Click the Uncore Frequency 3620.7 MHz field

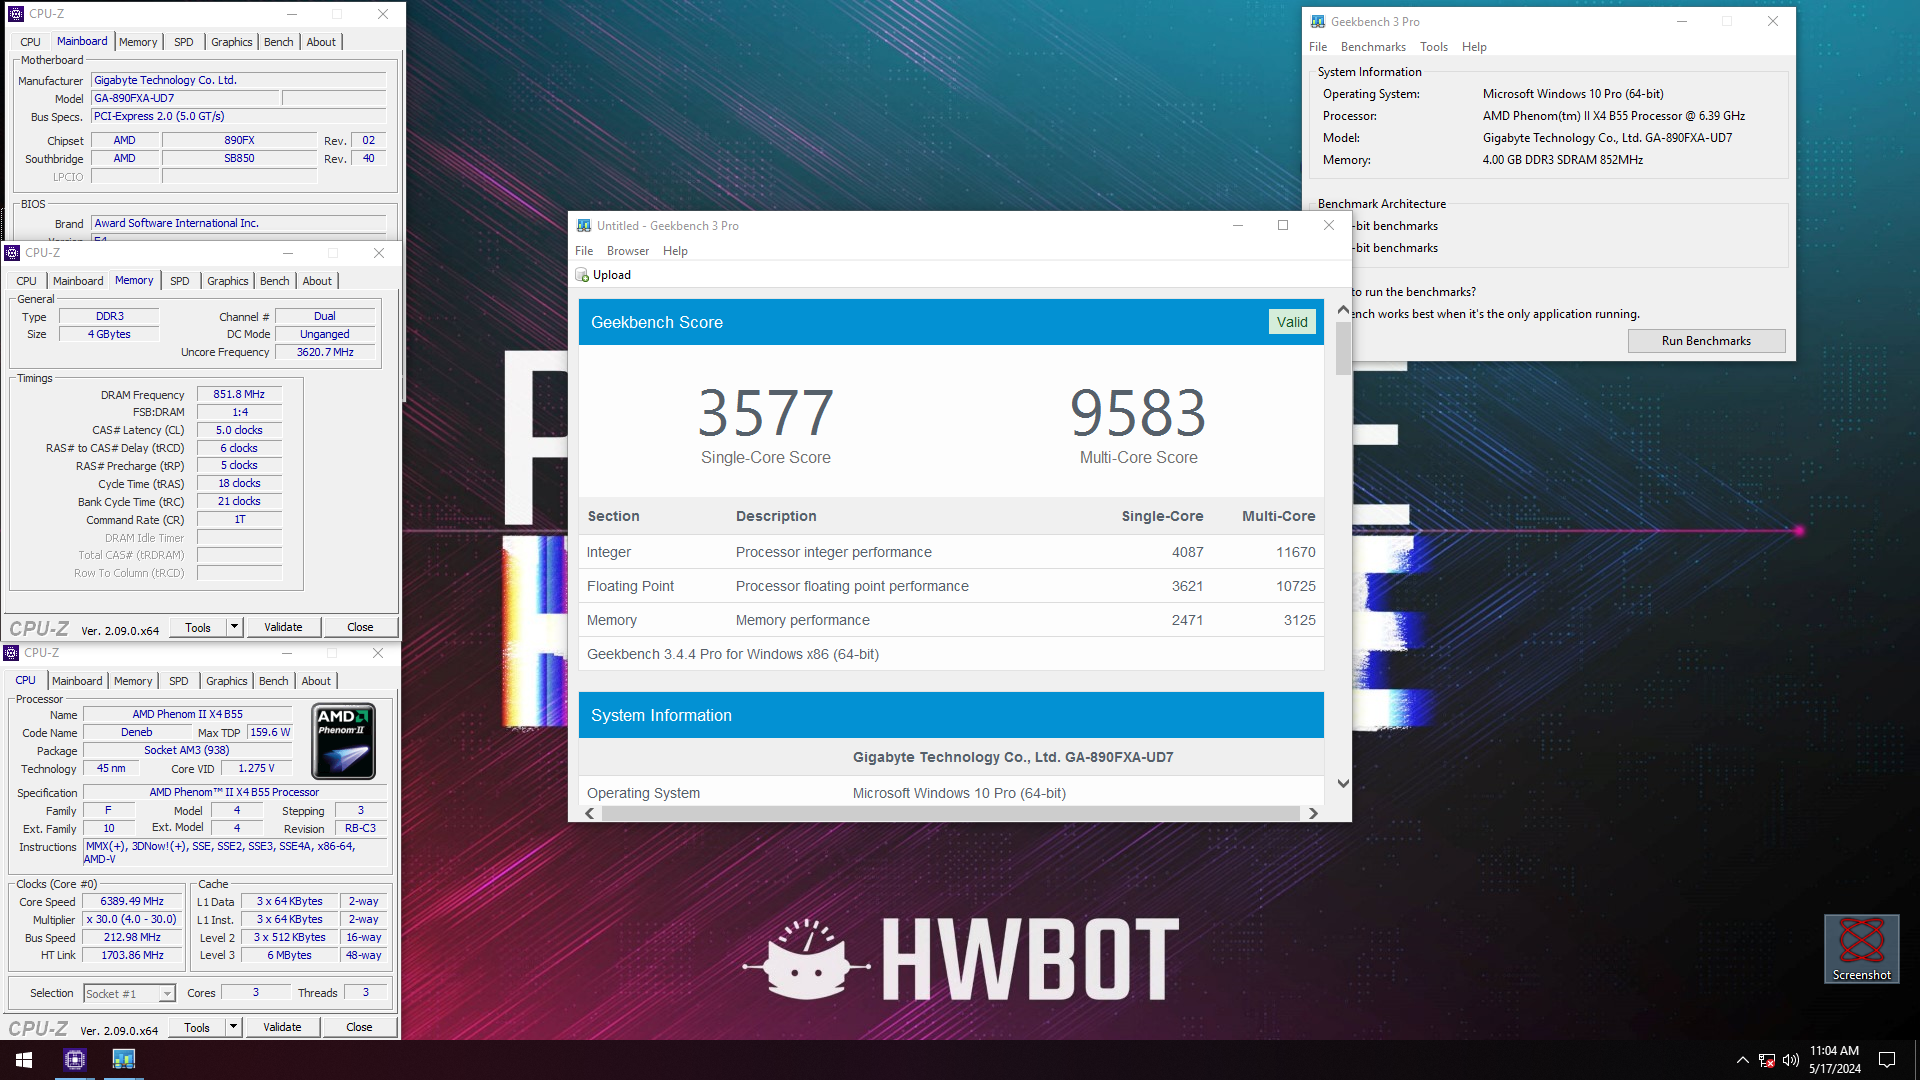[x=325, y=352]
